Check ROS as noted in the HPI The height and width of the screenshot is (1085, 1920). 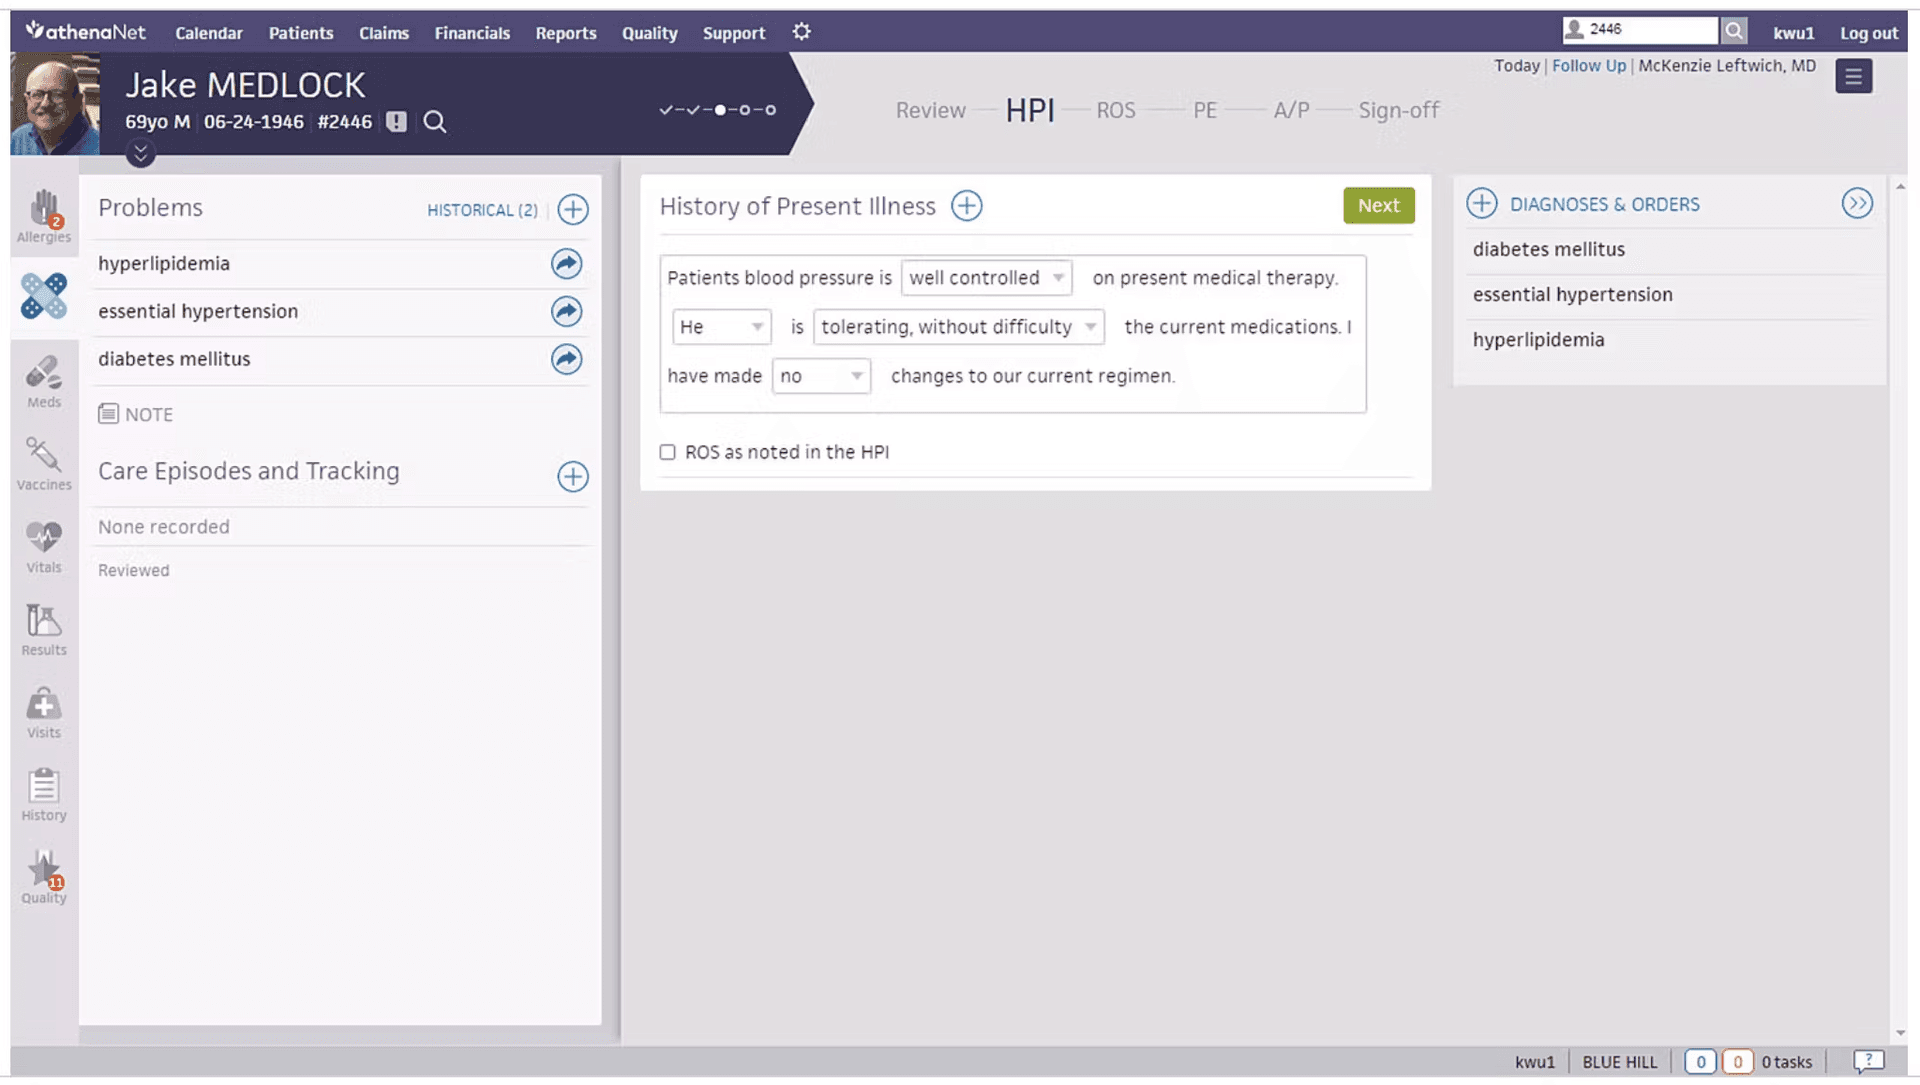point(668,453)
